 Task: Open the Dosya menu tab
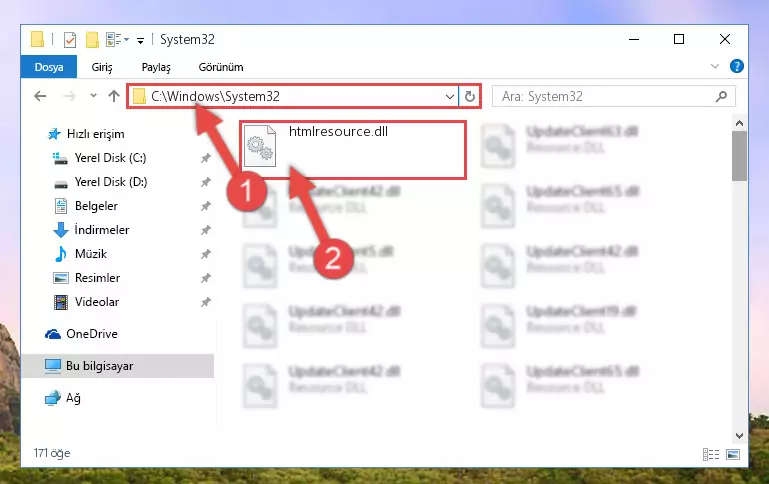coord(49,67)
